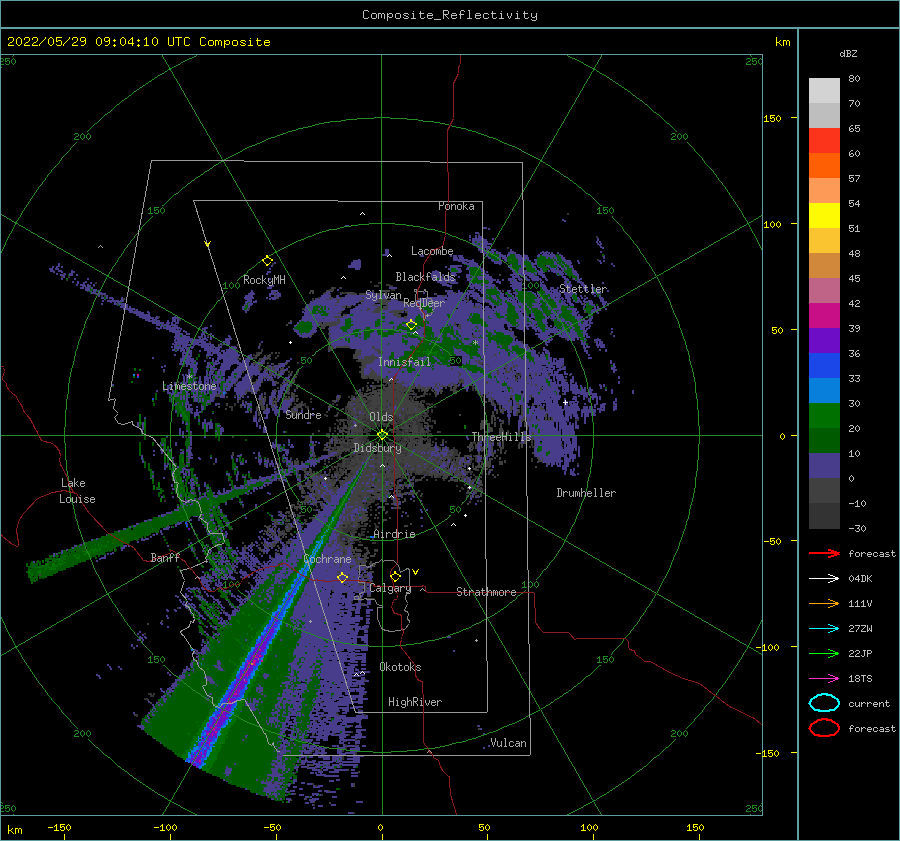Viewport: 900px width, 841px height.
Task: Click the yellow diamond marker in Calgary
Action: (395, 576)
